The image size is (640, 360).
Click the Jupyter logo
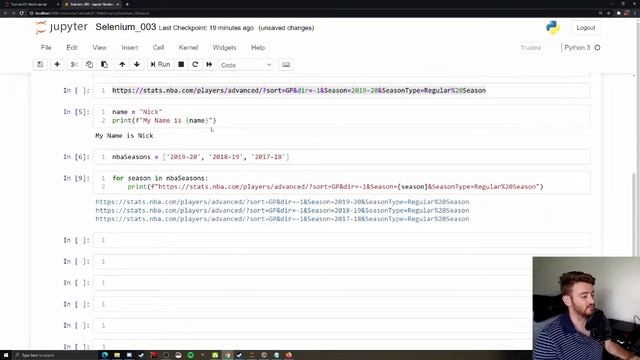pos(61,27)
